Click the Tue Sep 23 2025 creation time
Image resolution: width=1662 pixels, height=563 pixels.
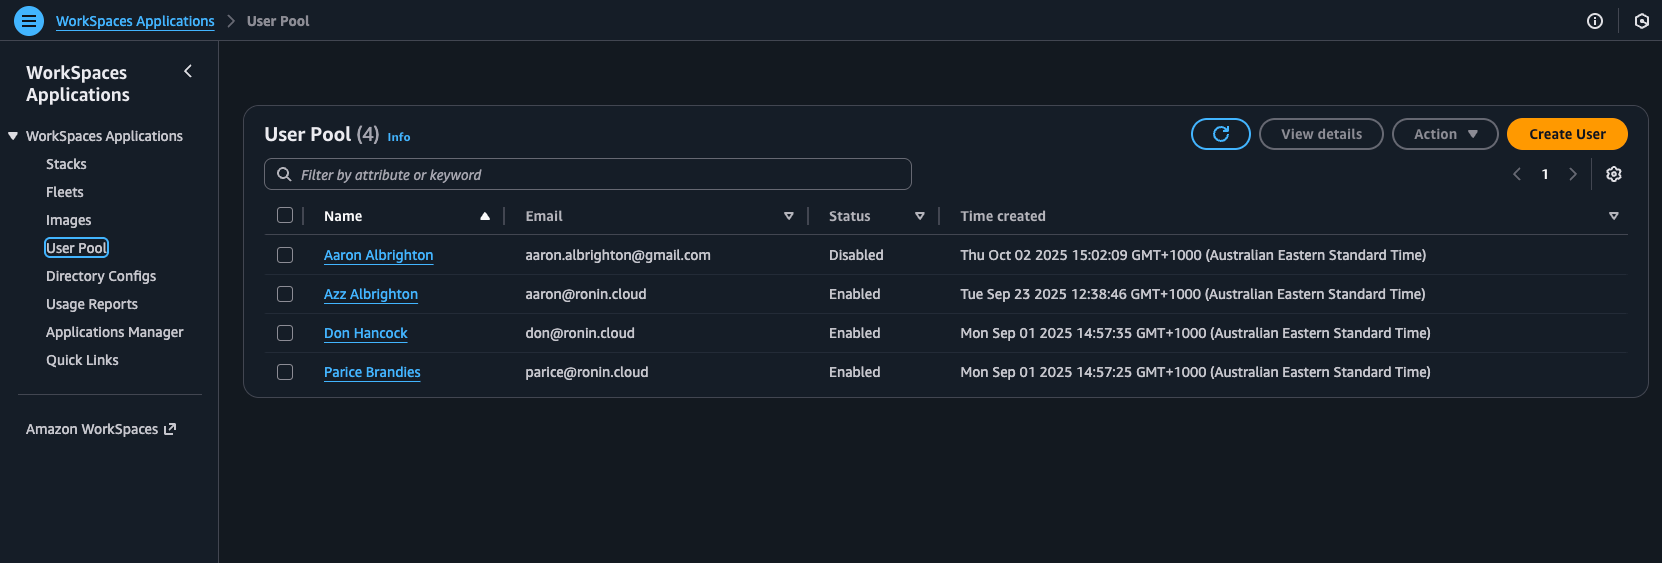coord(1193,294)
